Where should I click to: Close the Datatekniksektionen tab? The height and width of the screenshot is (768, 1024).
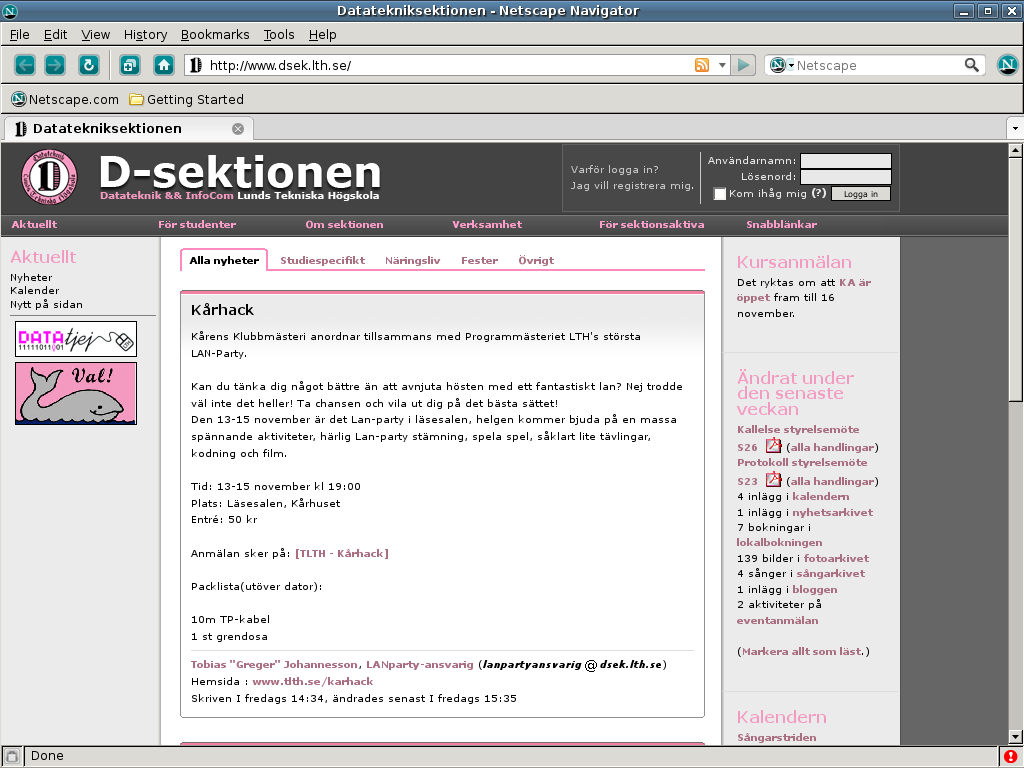coord(238,129)
